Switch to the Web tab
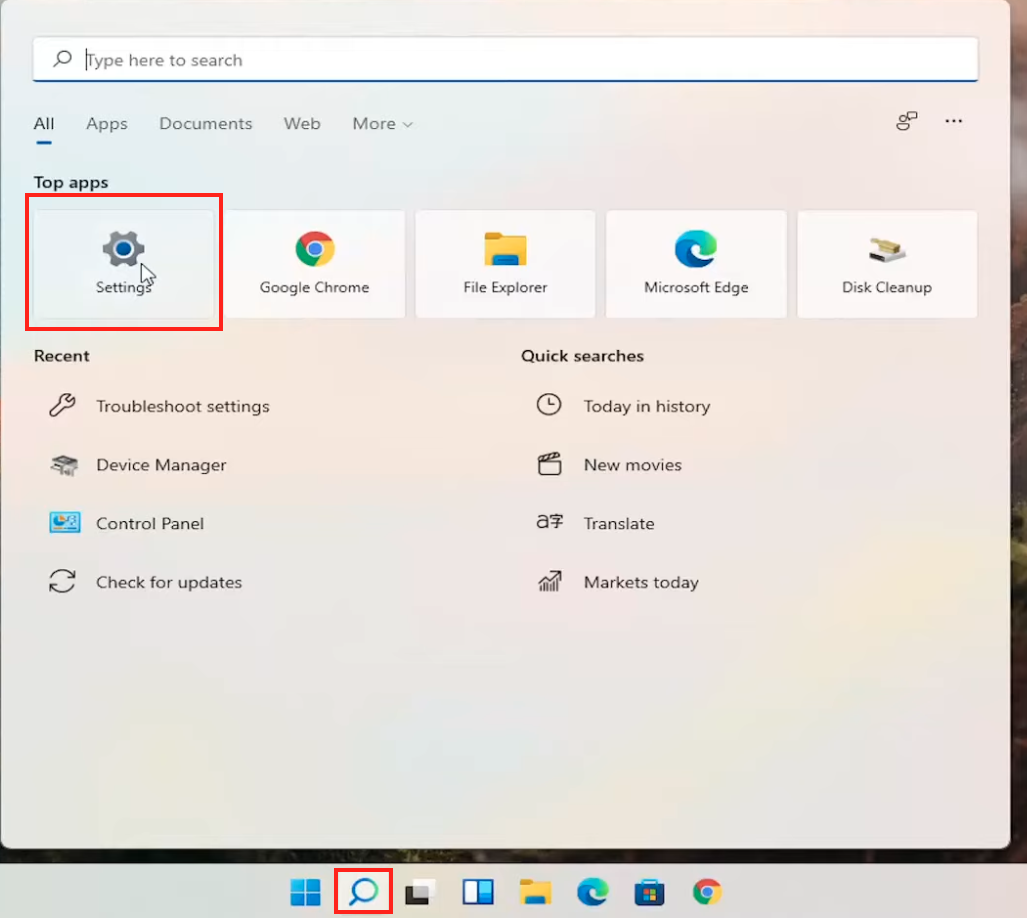This screenshot has width=1027, height=918. pyautogui.click(x=302, y=124)
